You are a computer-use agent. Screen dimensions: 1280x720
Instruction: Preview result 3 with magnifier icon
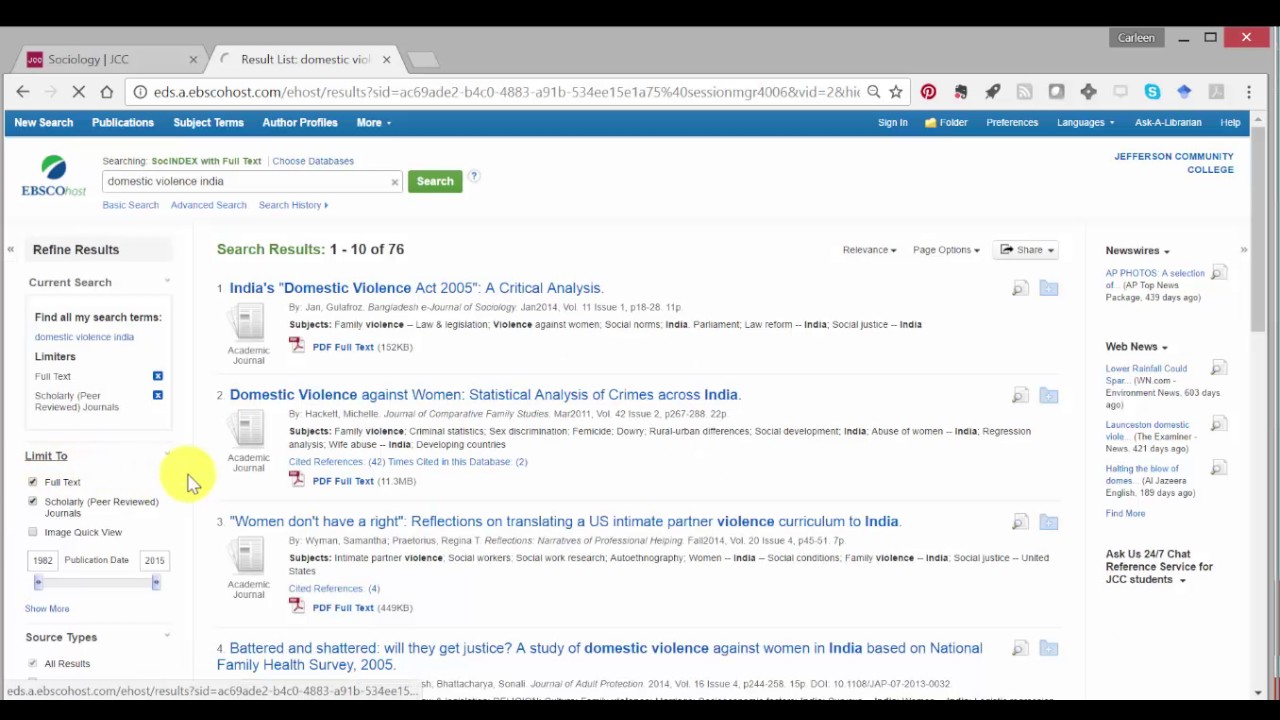[1020, 522]
